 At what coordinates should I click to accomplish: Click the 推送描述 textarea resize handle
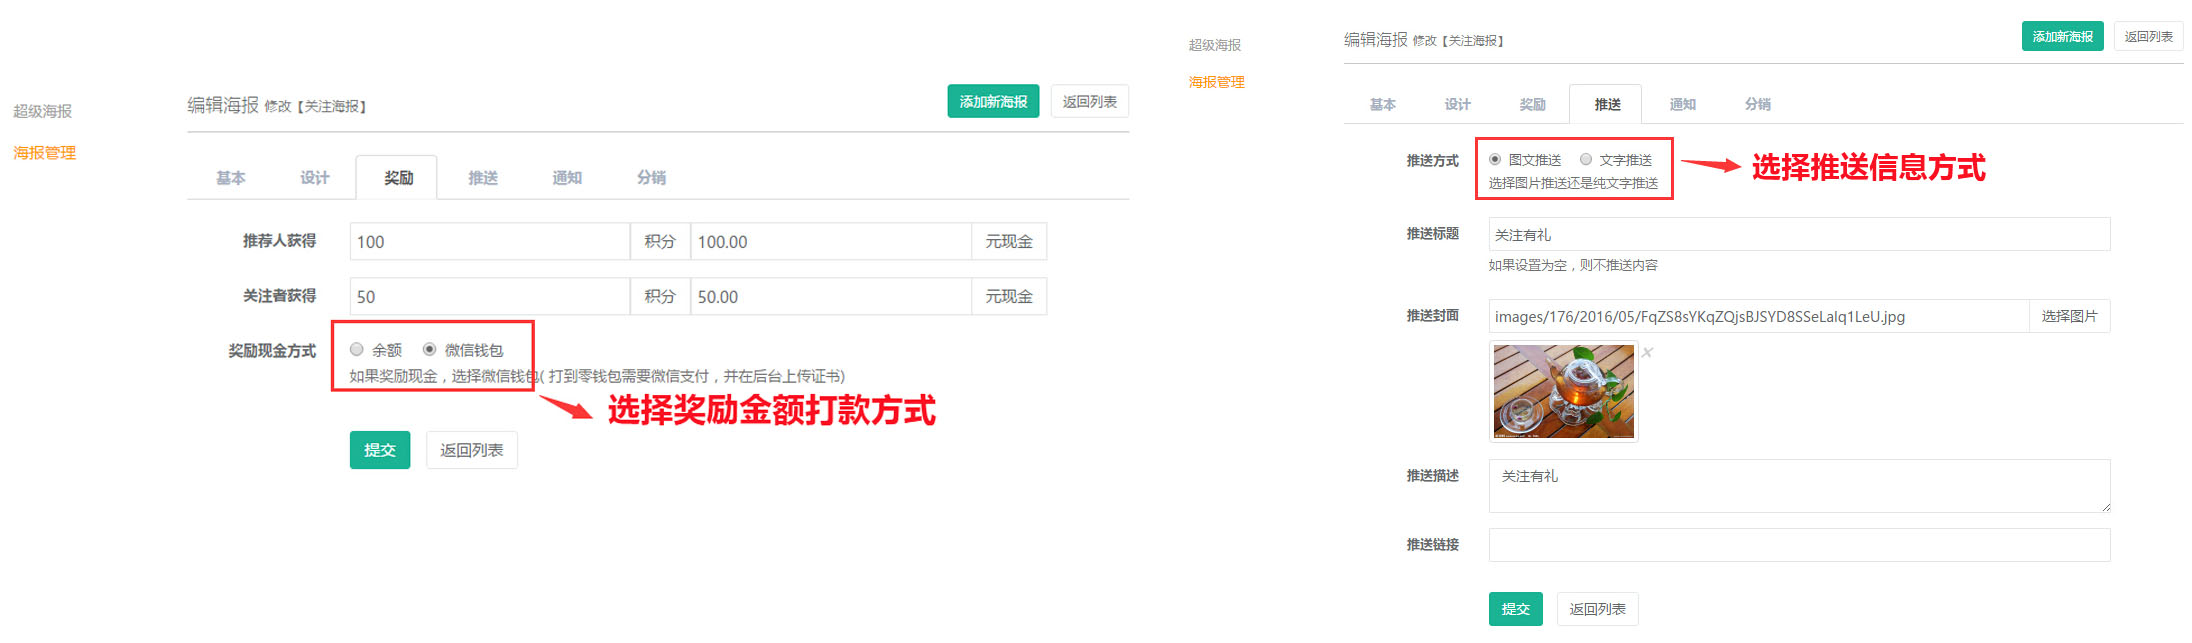click(2105, 507)
